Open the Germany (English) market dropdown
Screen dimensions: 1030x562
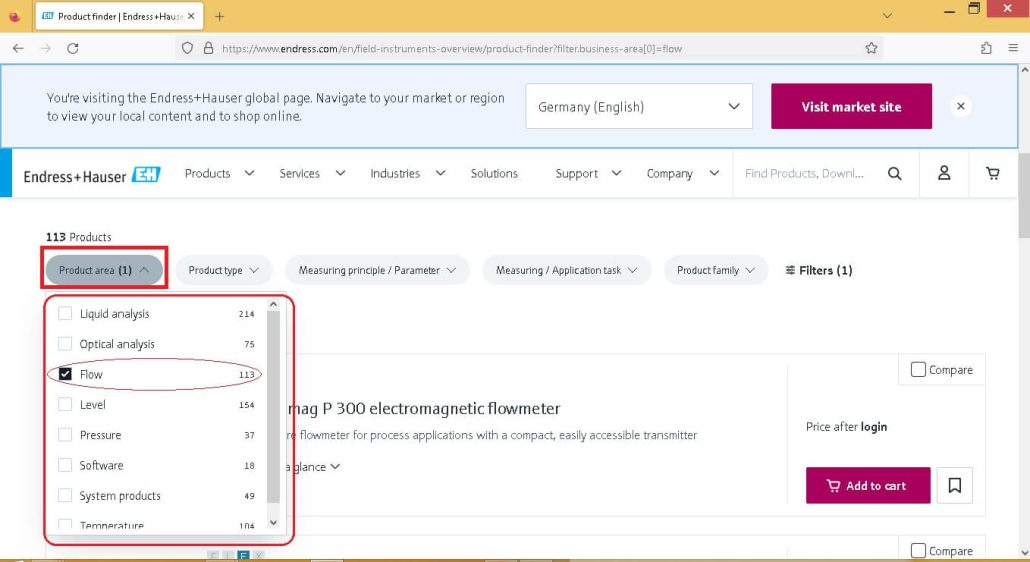click(x=639, y=106)
